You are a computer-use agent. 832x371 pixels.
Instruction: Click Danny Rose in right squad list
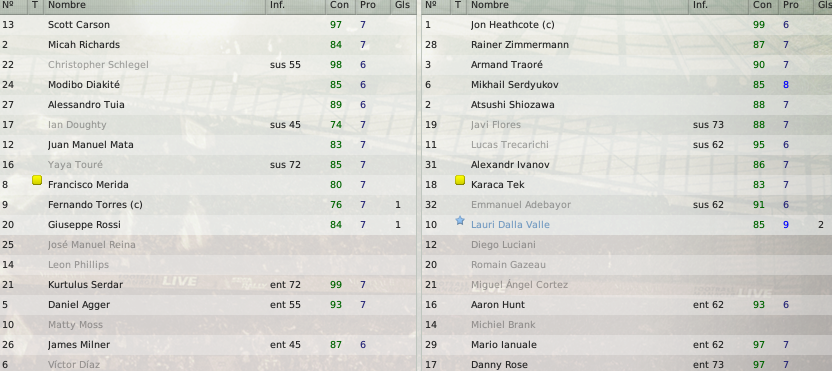(499, 365)
